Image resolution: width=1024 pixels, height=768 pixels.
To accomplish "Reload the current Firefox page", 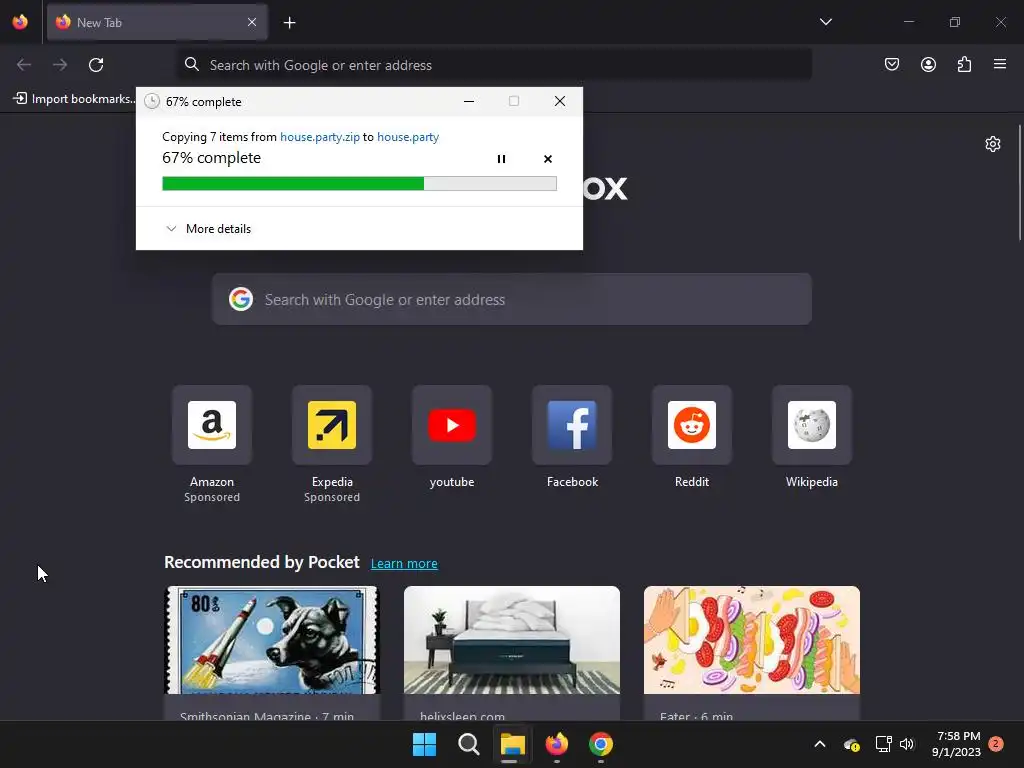I will pyautogui.click(x=96, y=65).
